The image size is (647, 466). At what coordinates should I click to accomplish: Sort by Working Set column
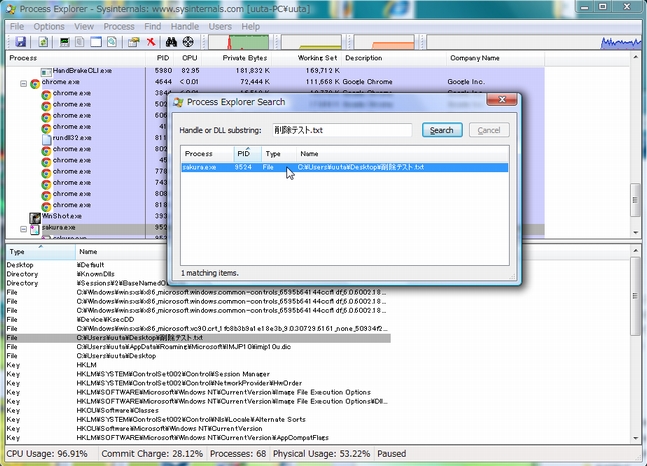(x=307, y=58)
